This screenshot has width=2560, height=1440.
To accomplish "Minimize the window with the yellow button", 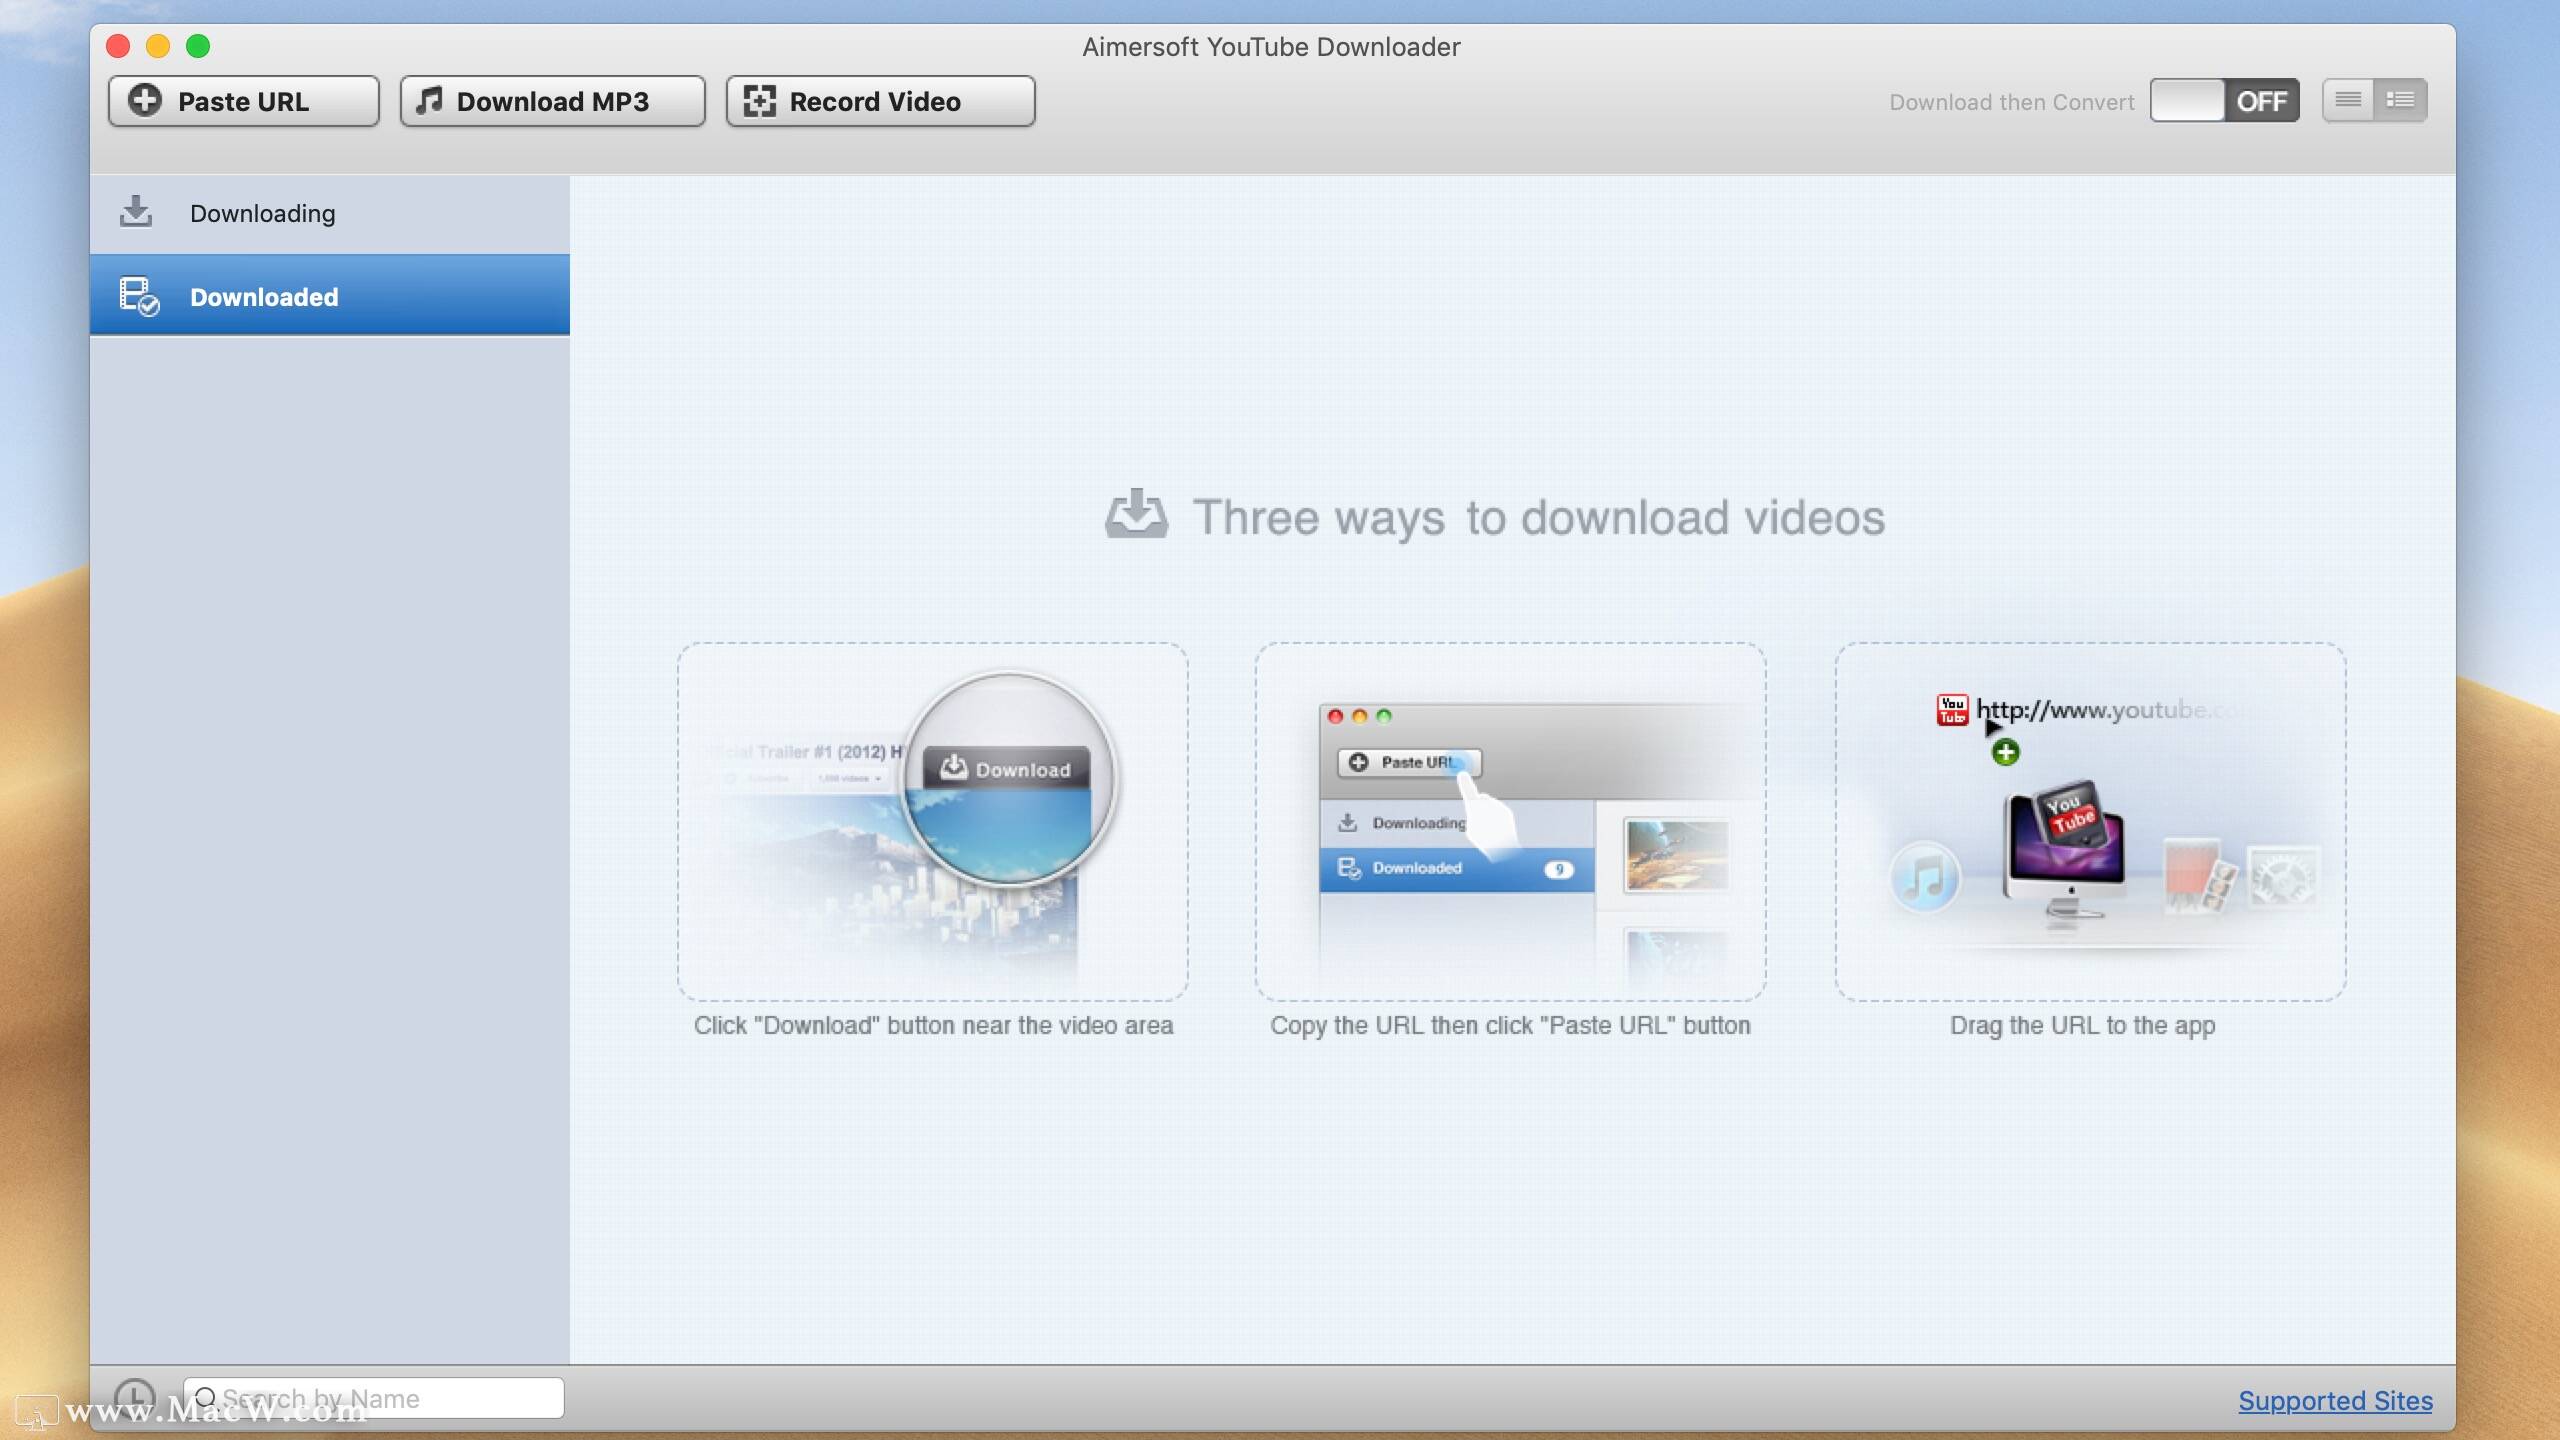I will [158, 46].
